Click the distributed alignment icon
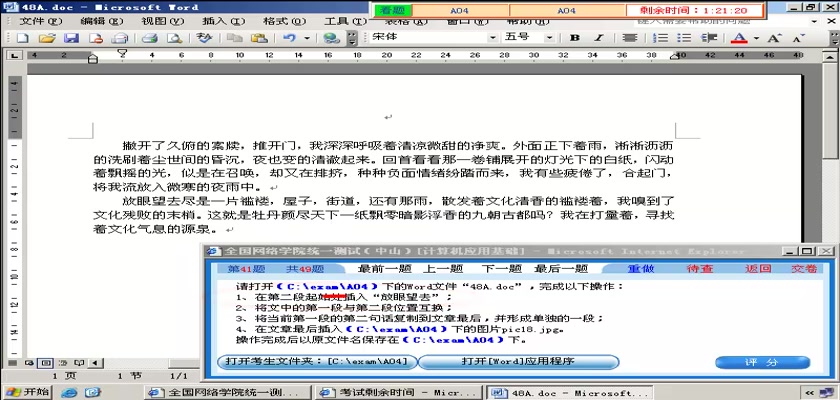 tap(629, 38)
